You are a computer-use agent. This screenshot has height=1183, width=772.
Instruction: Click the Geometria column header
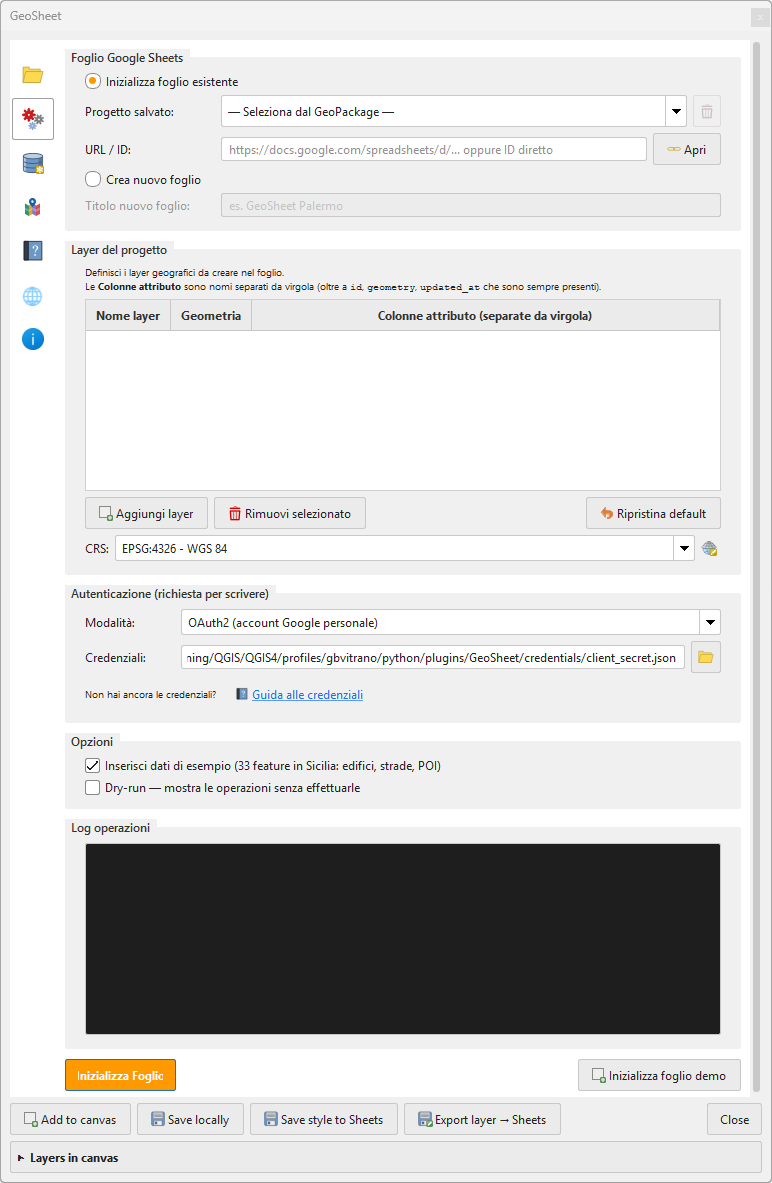(211, 315)
